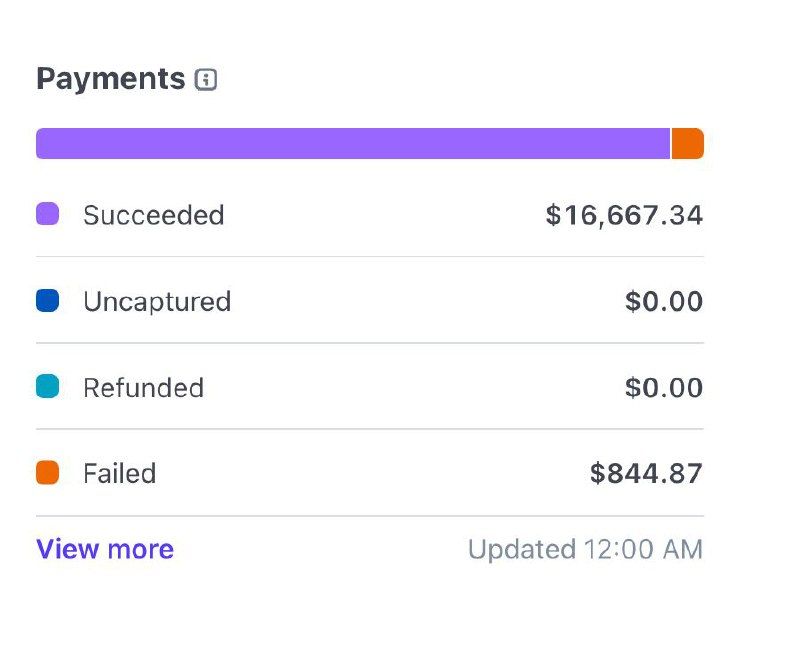Click the info icon beside Payments
Image resolution: width=800 pixels, height=652 pixels.
[x=206, y=80]
